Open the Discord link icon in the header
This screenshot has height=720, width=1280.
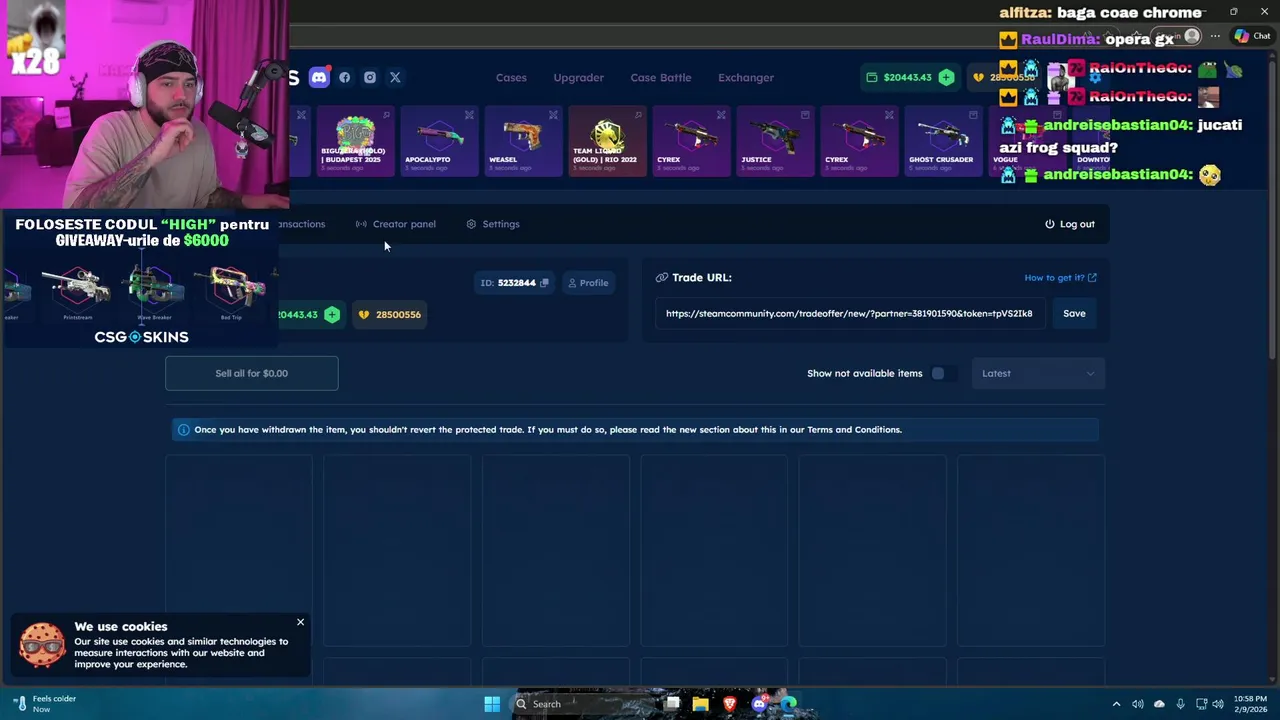(x=319, y=77)
